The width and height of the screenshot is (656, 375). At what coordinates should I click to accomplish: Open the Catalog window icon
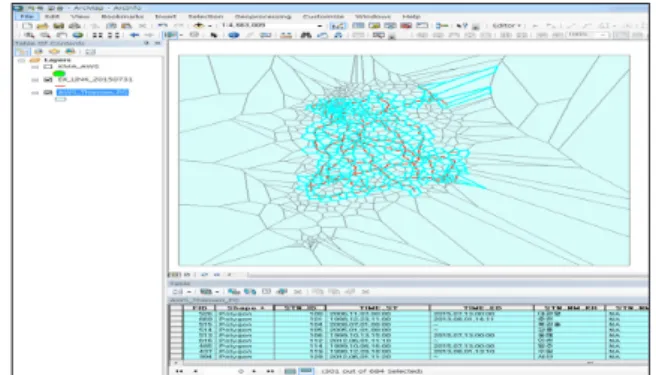pos(374,26)
